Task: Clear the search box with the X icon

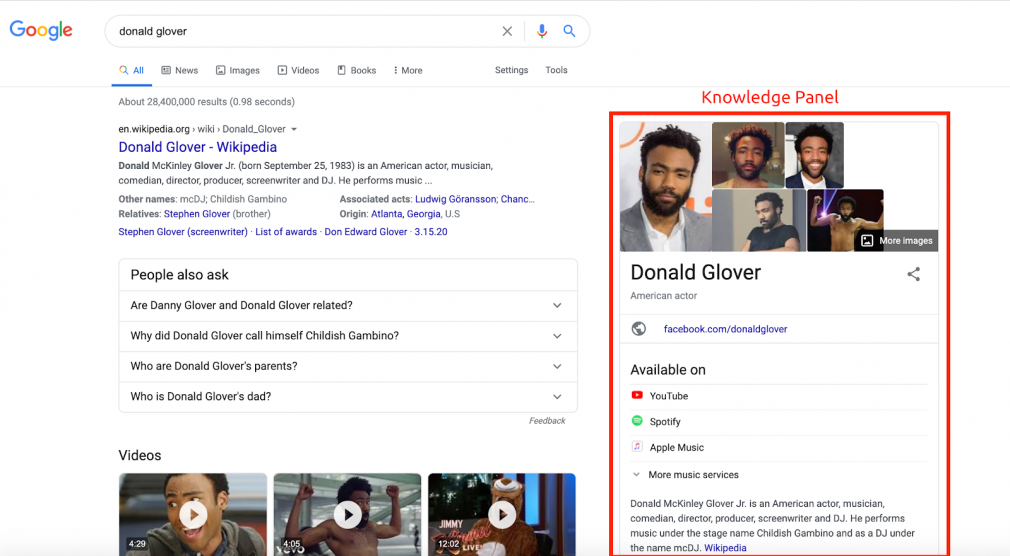Action: [x=508, y=31]
